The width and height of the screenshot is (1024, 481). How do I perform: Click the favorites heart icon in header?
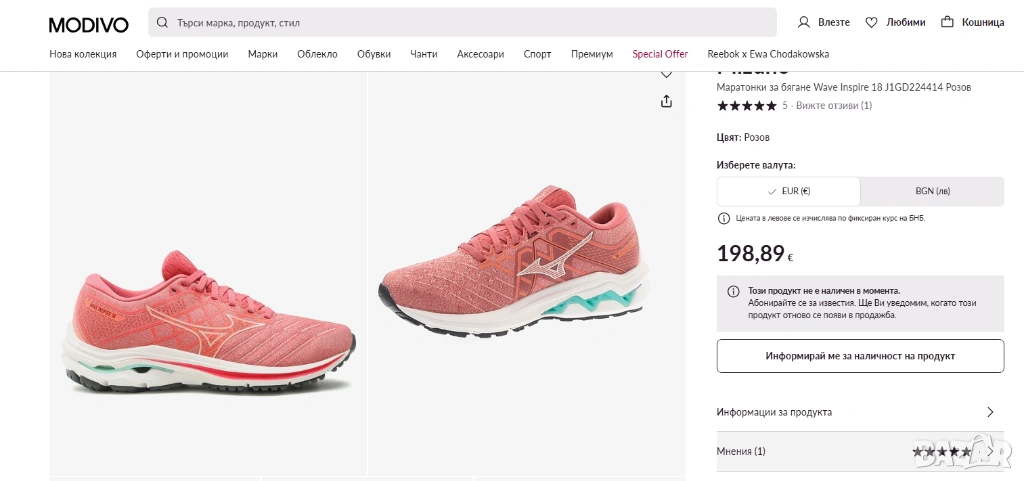pos(871,22)
